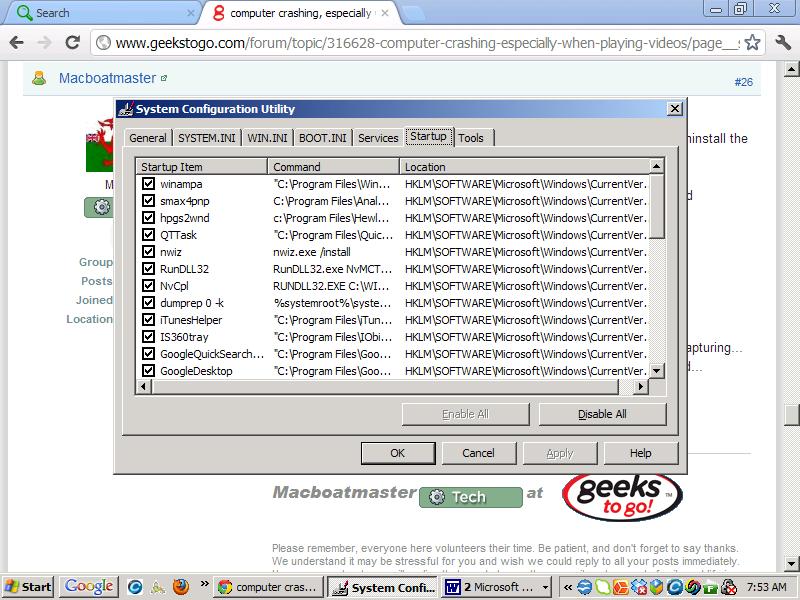Uncheck the NvCpl startup item
The image size is (800, 600).
[x=148, y=286]
